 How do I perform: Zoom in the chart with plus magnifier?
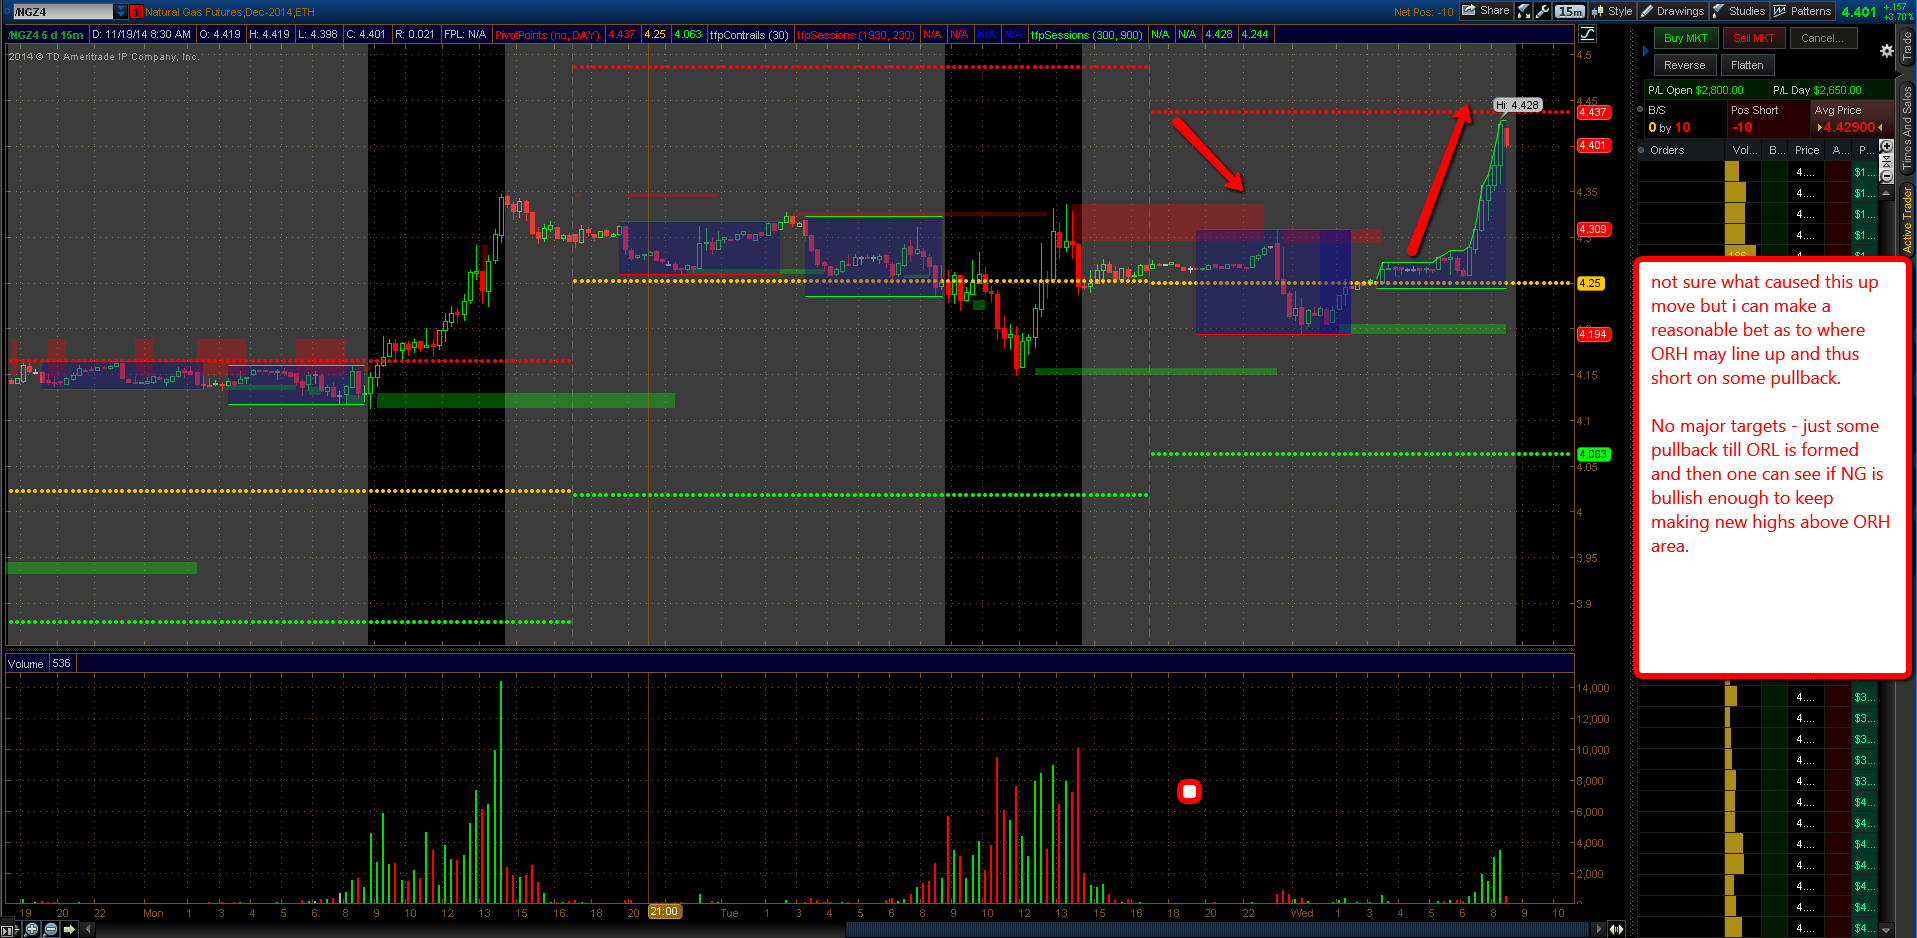pyautogui.click(x=32, y=929)
